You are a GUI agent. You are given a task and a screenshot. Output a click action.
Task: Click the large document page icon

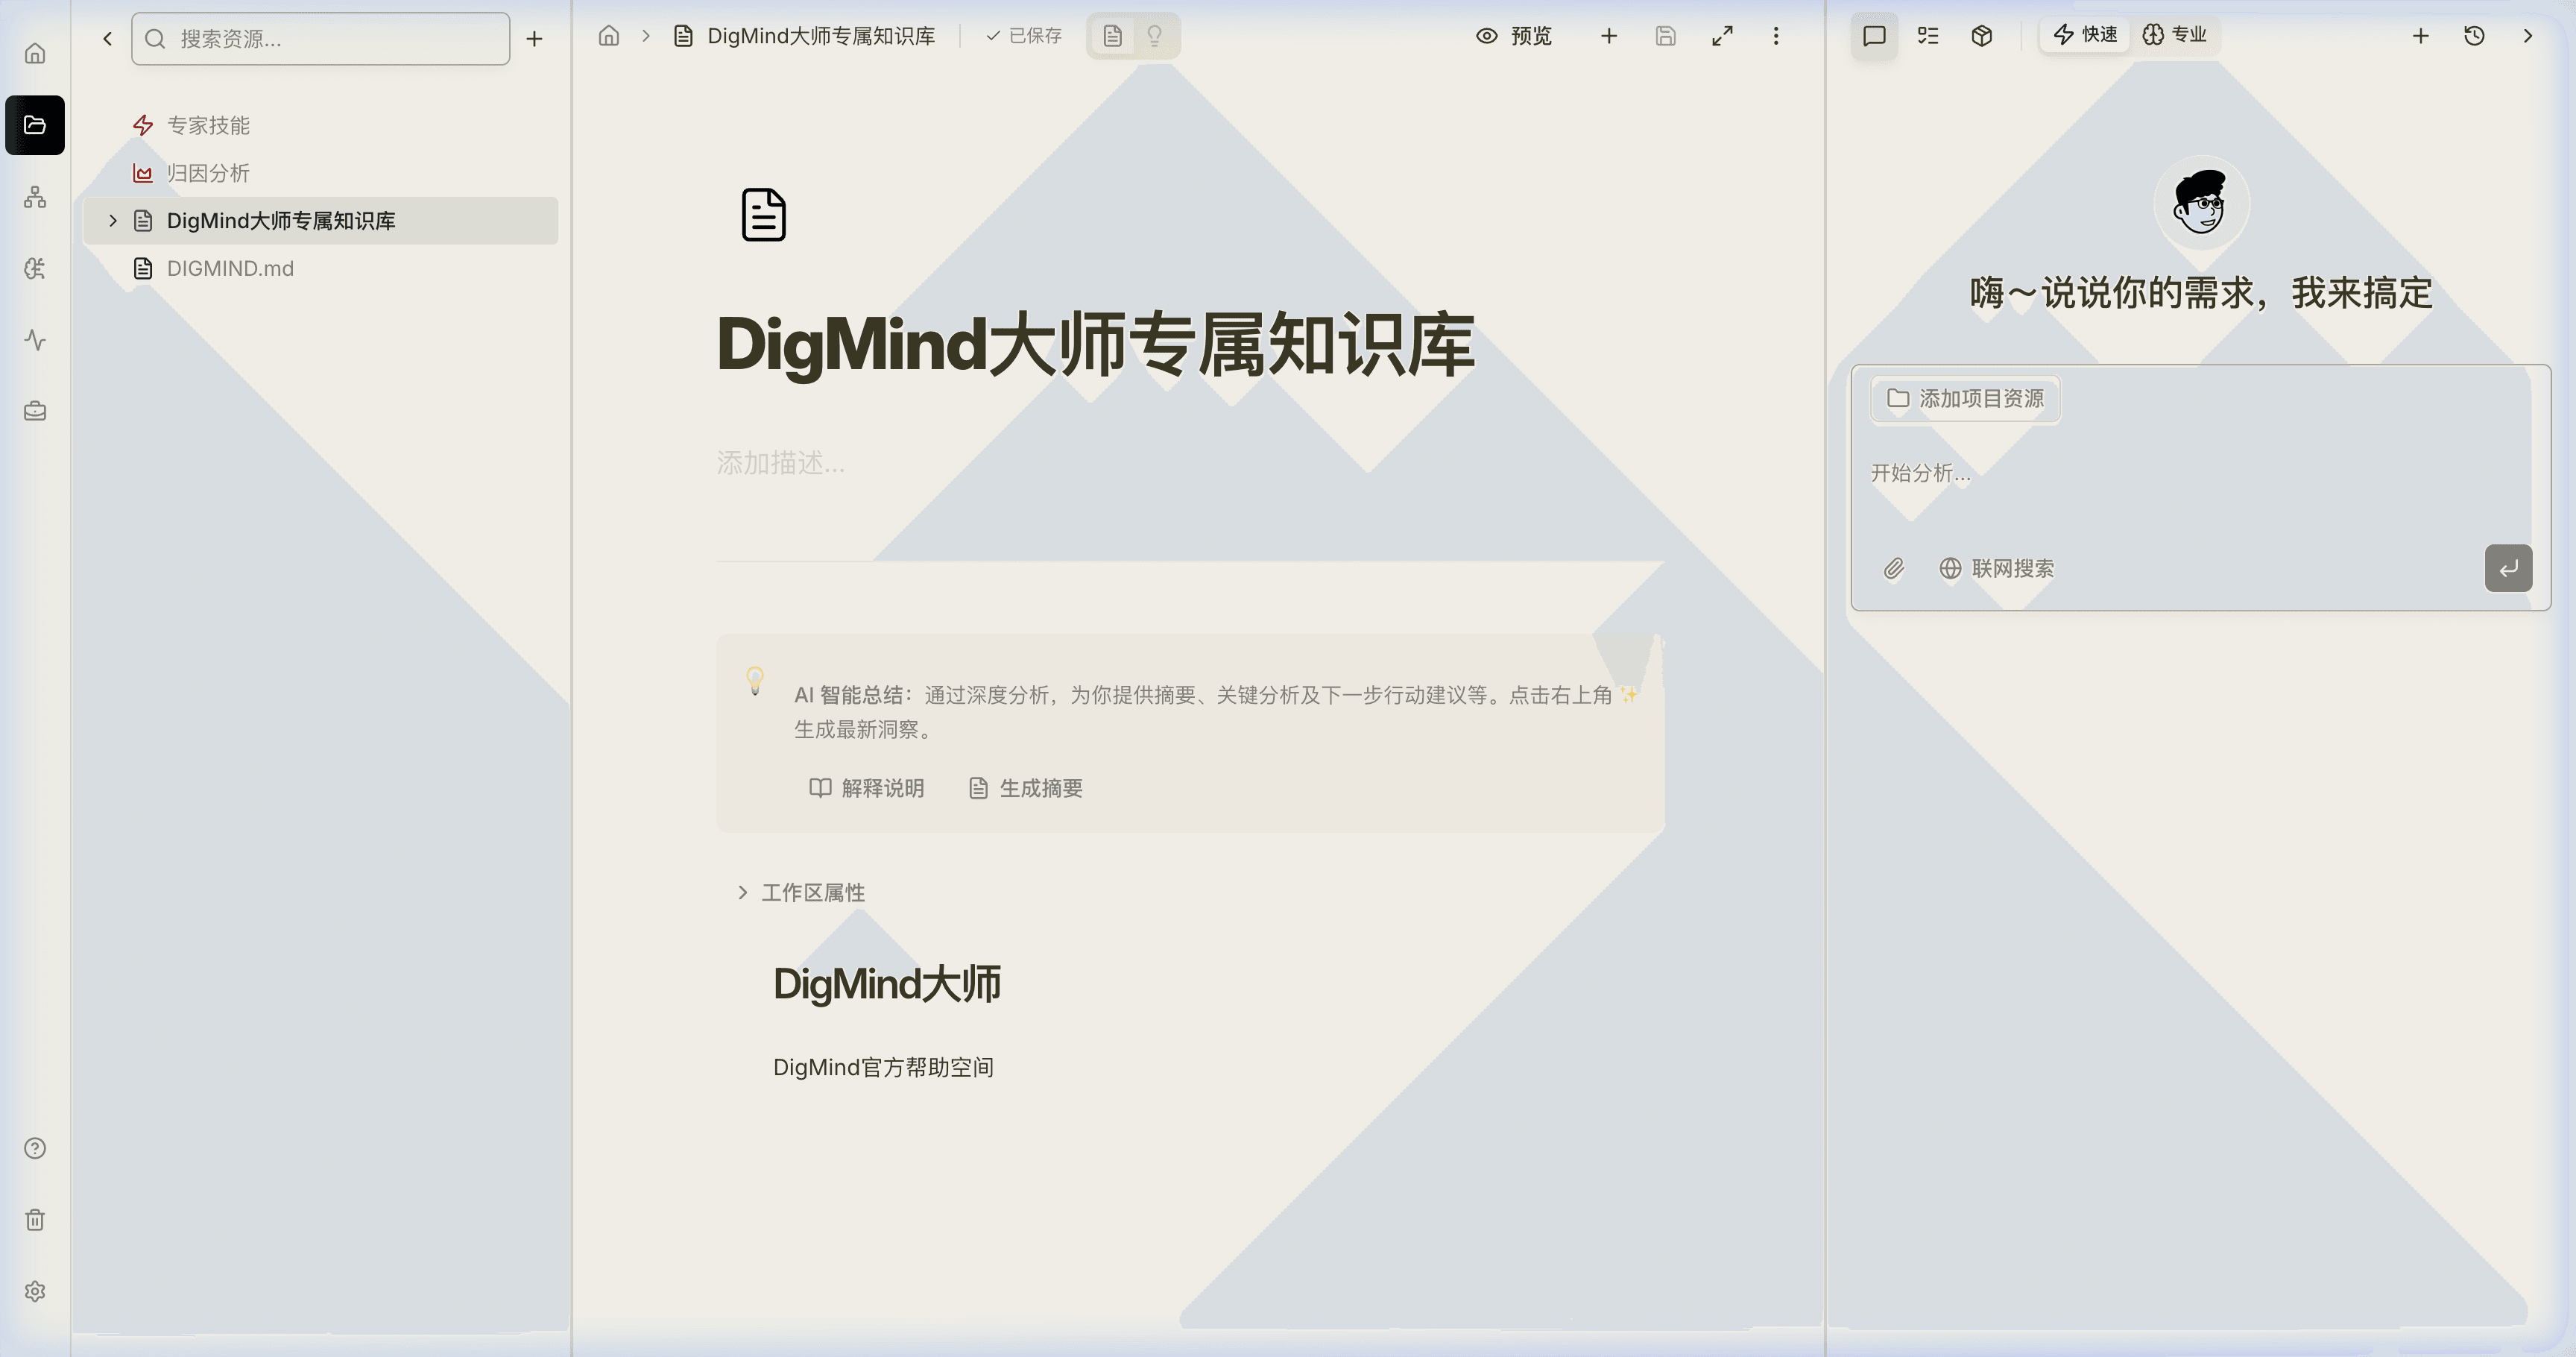[764, 214]
